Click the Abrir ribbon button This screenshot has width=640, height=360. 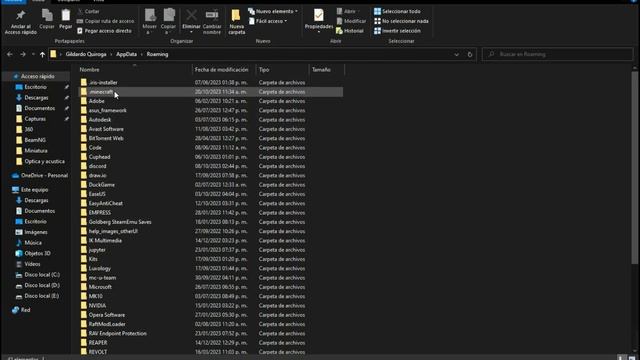[347, 11]
